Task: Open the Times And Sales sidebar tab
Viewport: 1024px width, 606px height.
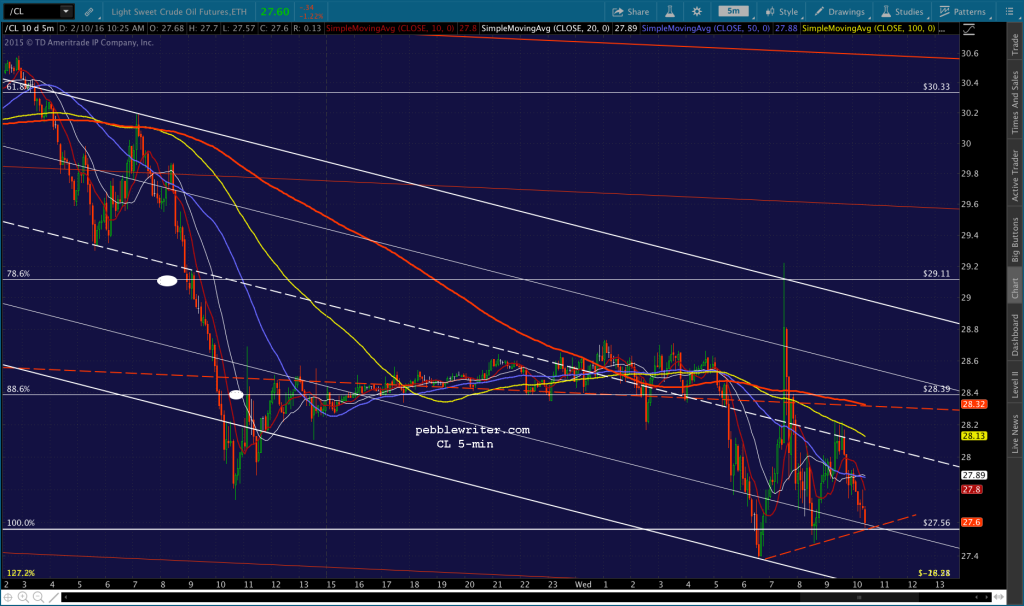Action: point(1015,103)
